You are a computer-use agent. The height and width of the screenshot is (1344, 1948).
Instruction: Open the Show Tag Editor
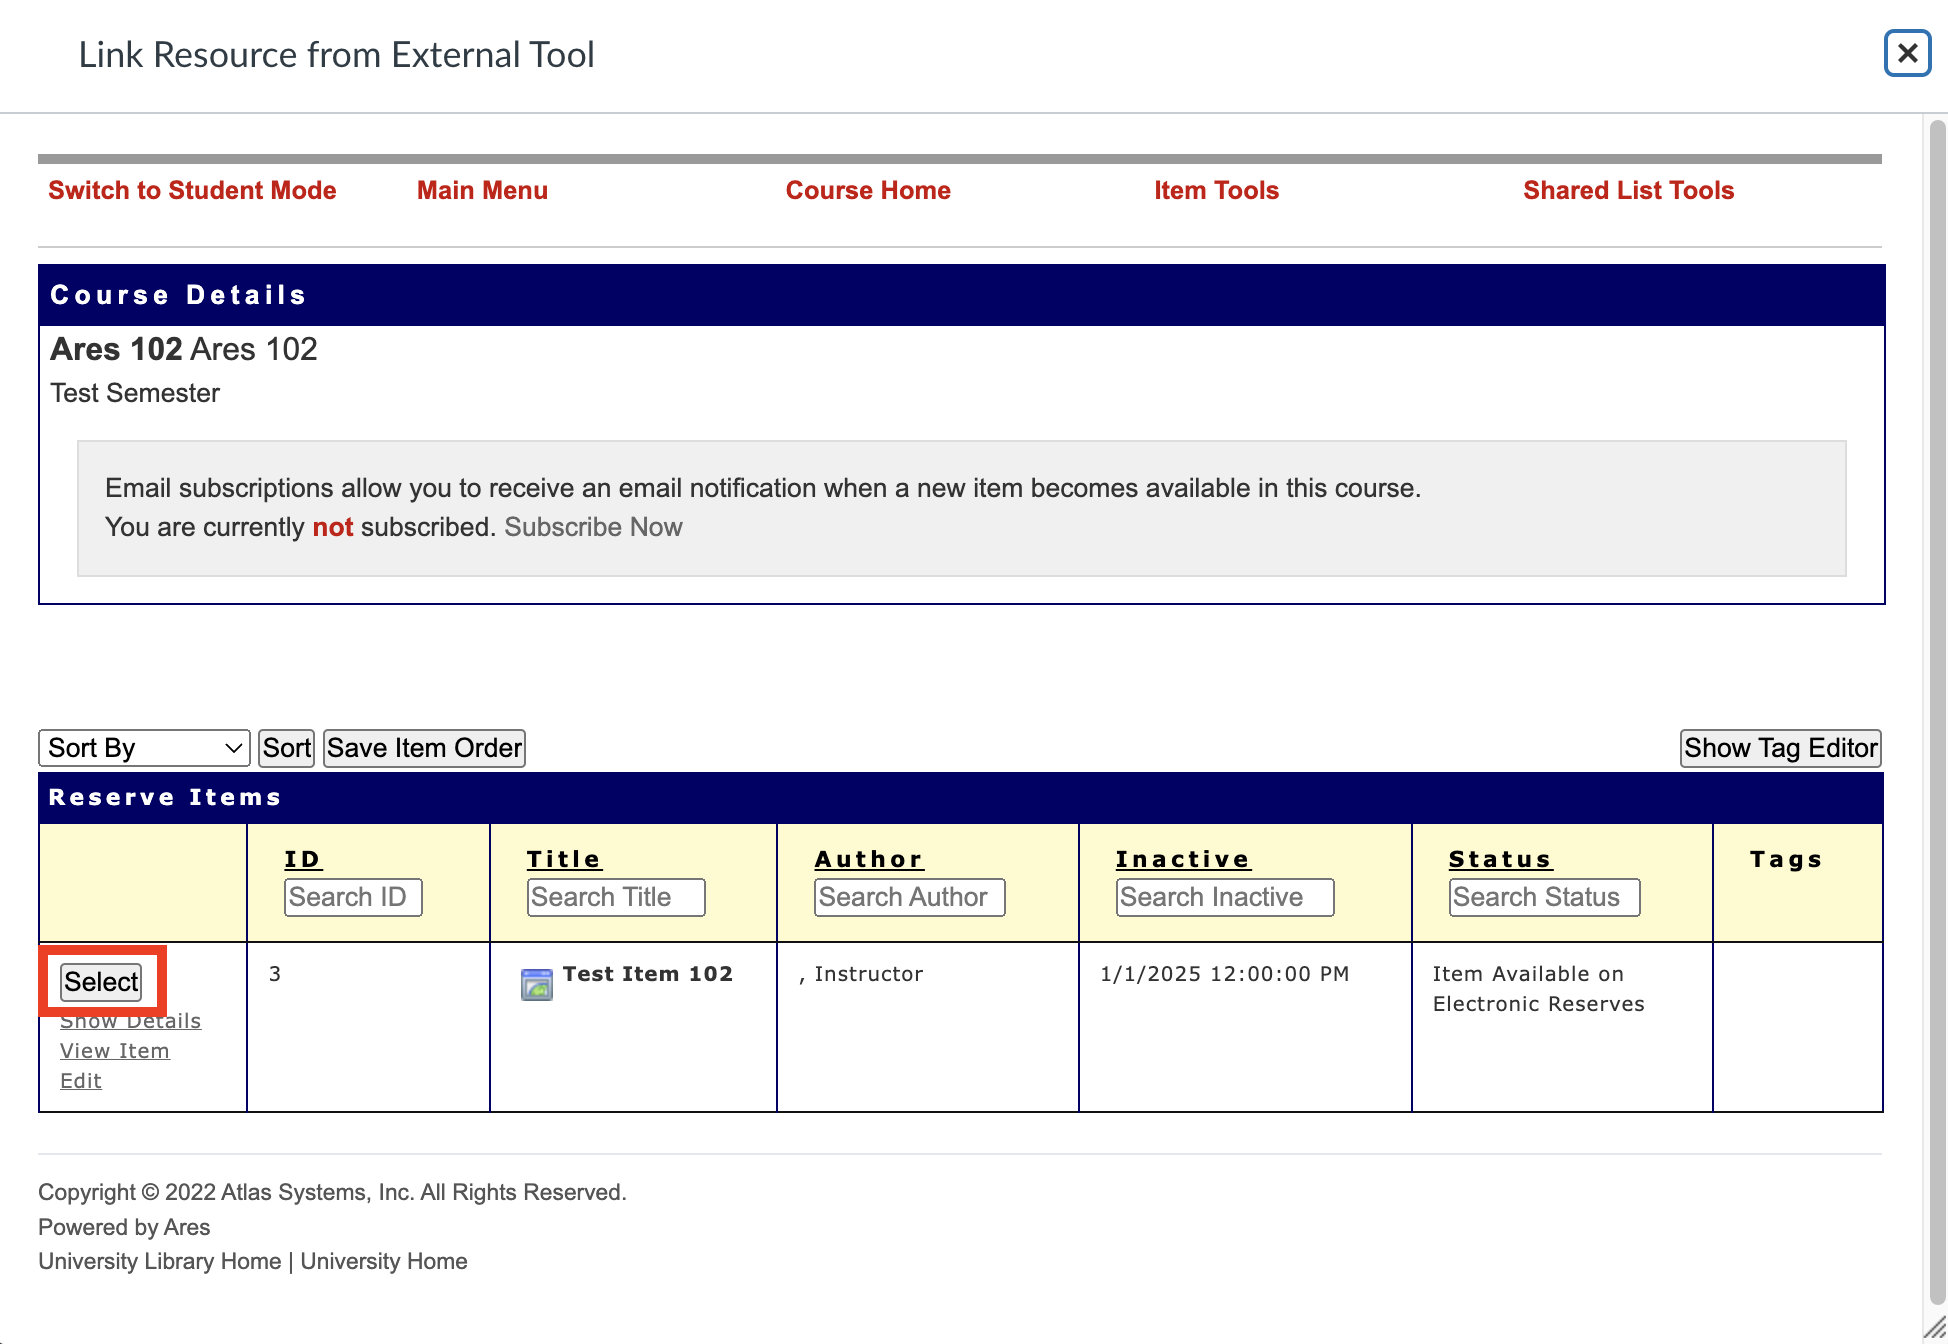(x=1780, y=748)
